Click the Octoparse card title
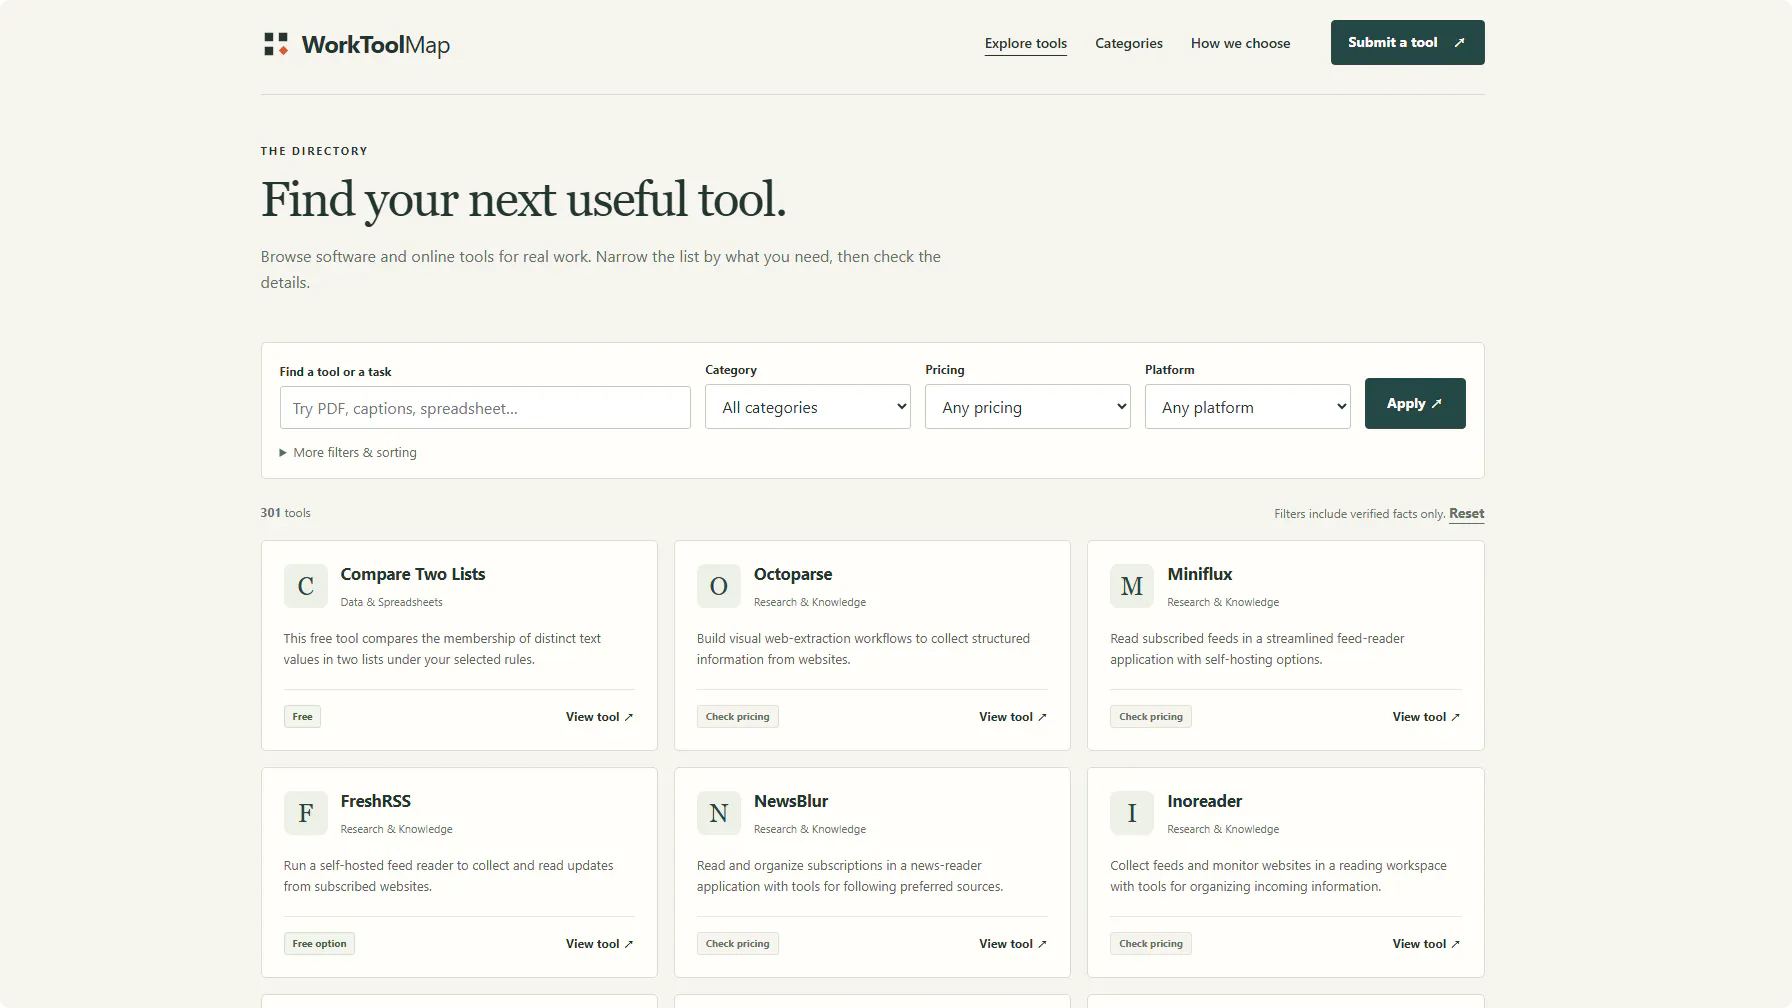 click(793, 574)
